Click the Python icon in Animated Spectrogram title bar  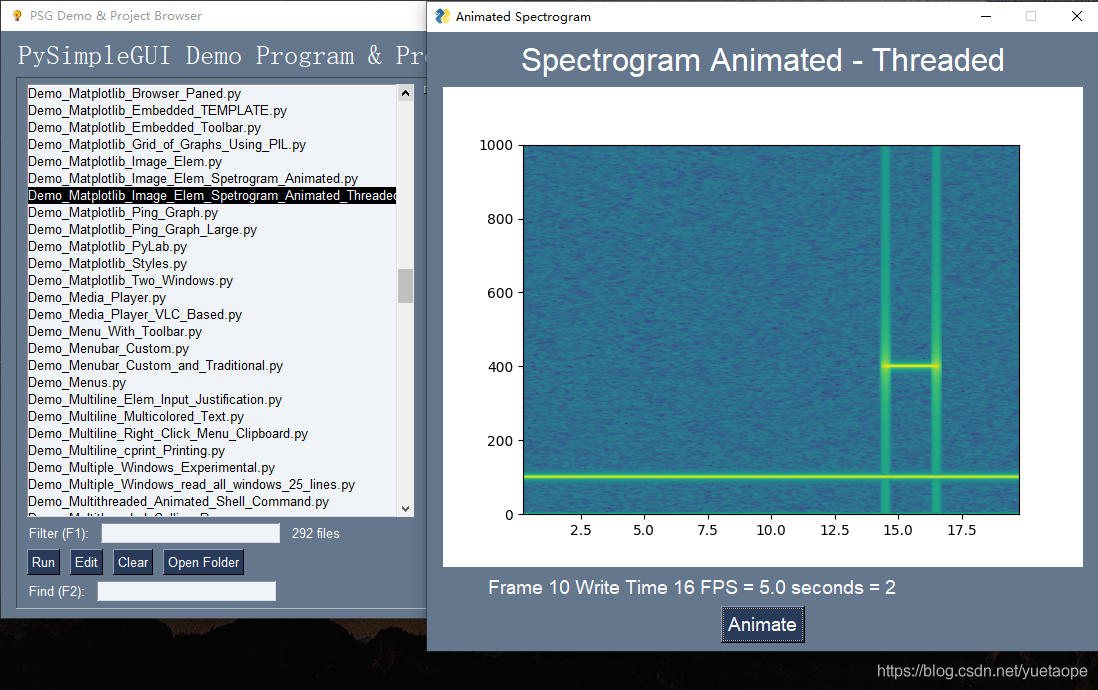[442, 16]
